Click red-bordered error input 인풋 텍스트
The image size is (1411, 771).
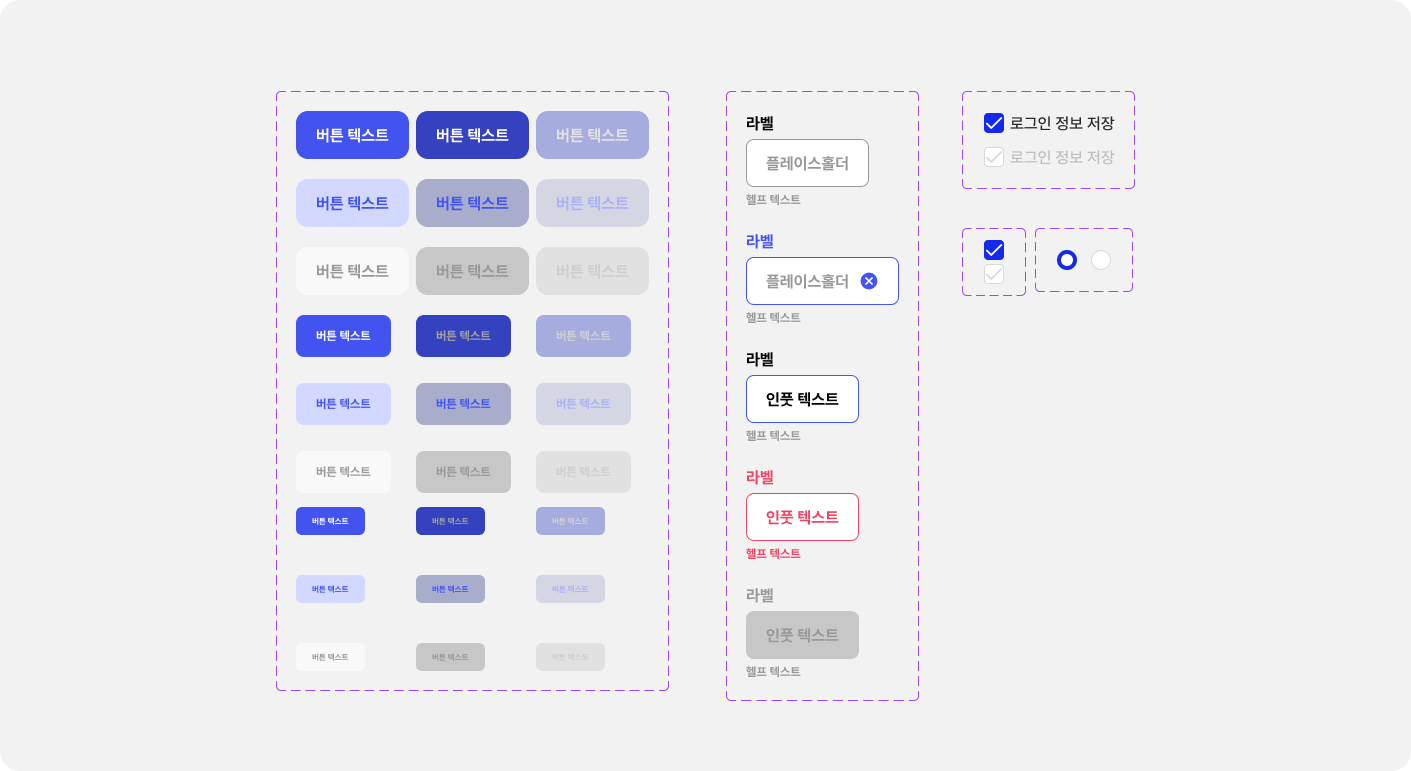(802, 517)
